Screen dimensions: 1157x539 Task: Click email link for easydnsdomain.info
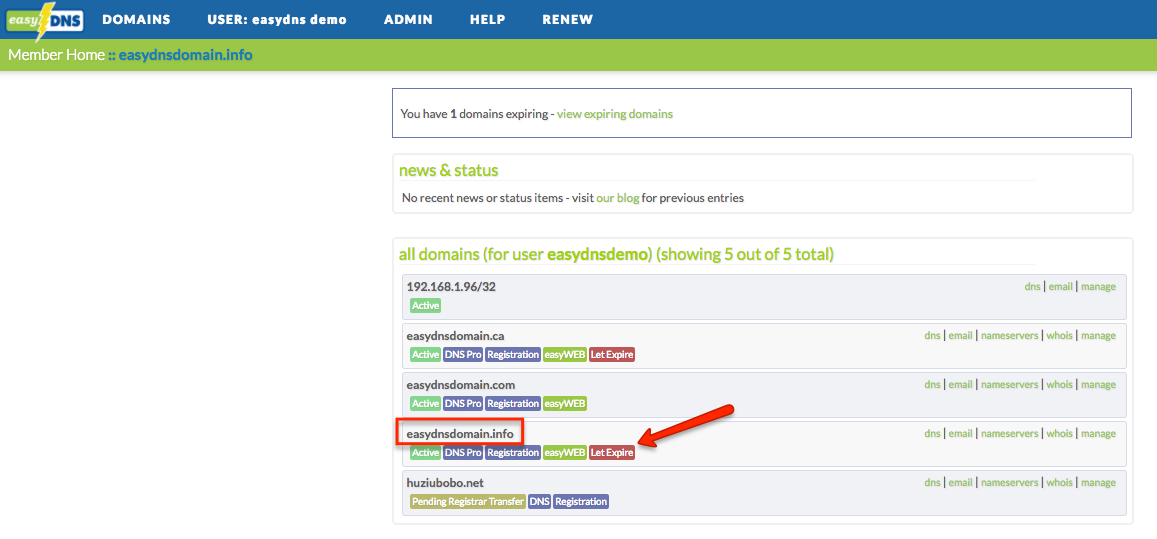pos(960,433)
